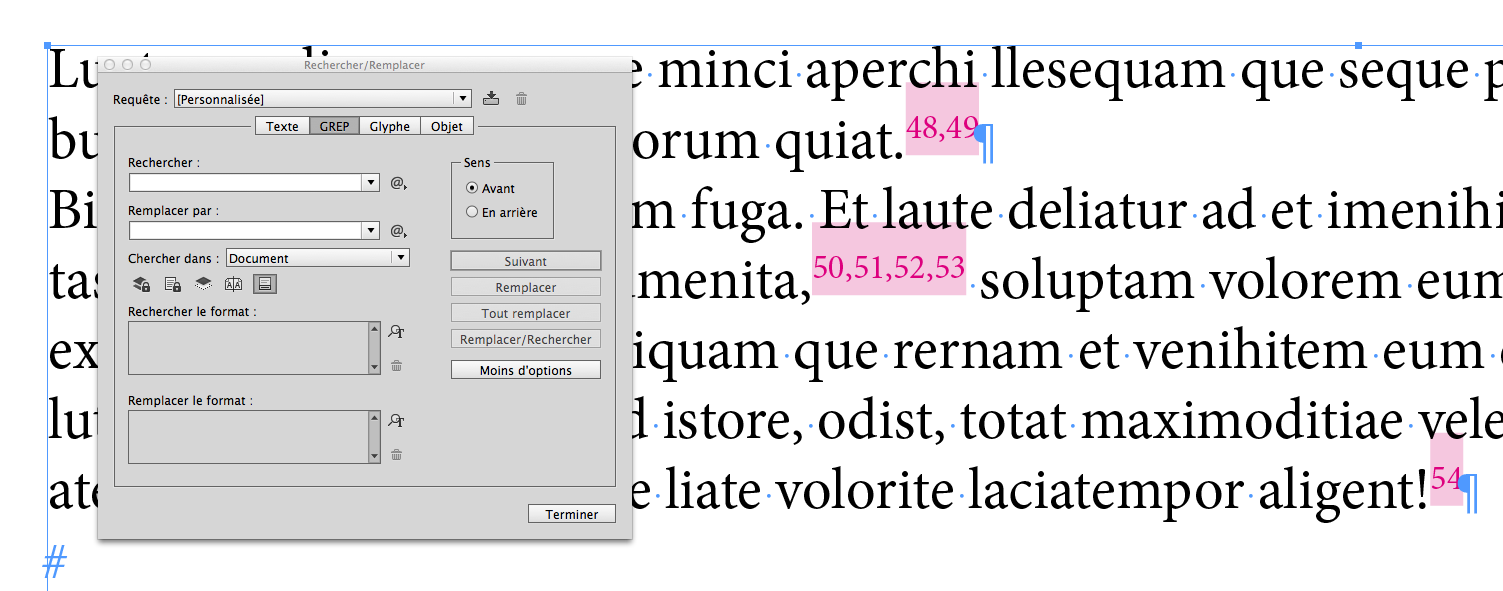1503x591 pixels.
Task: Focus the Remplacer par text field
Action: pyautogui.click(x=246, y=231)
